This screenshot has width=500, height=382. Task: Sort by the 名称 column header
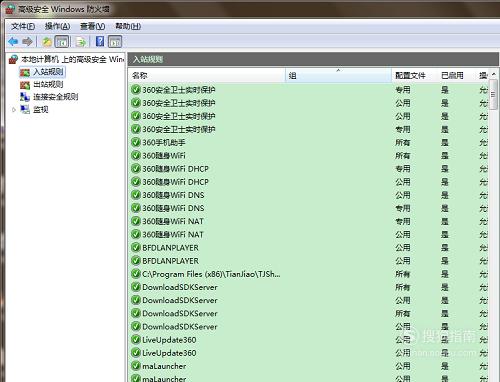pyautogui.click(x=207, y=76)
